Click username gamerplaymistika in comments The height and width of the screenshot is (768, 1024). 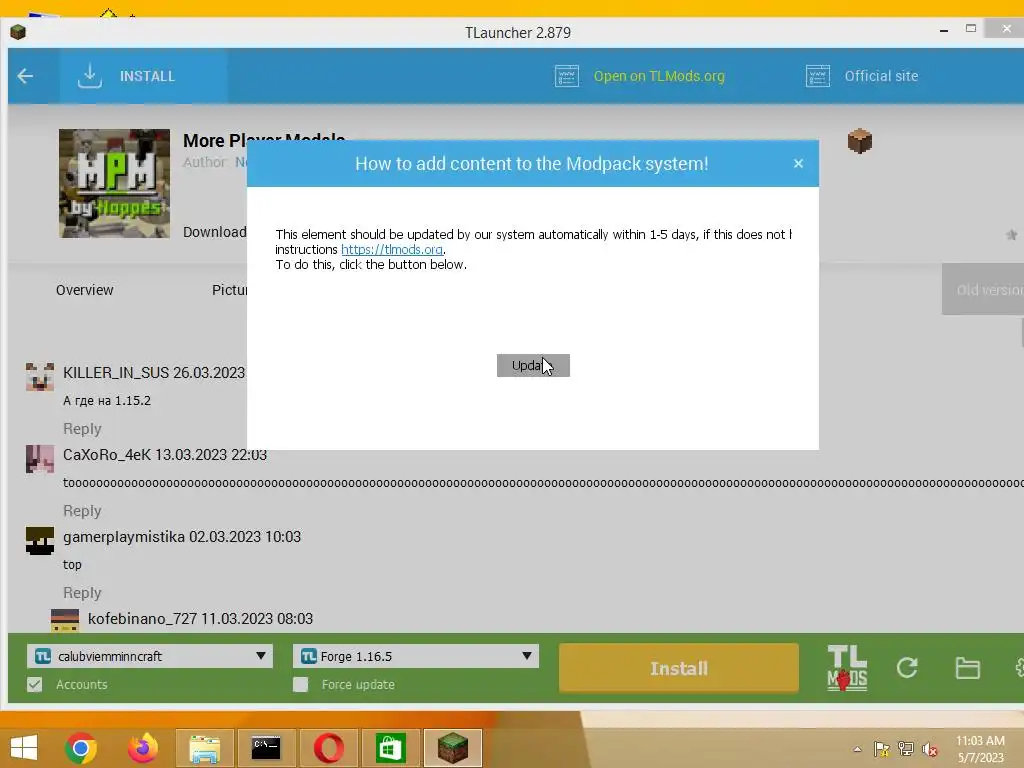pos(124,537)
